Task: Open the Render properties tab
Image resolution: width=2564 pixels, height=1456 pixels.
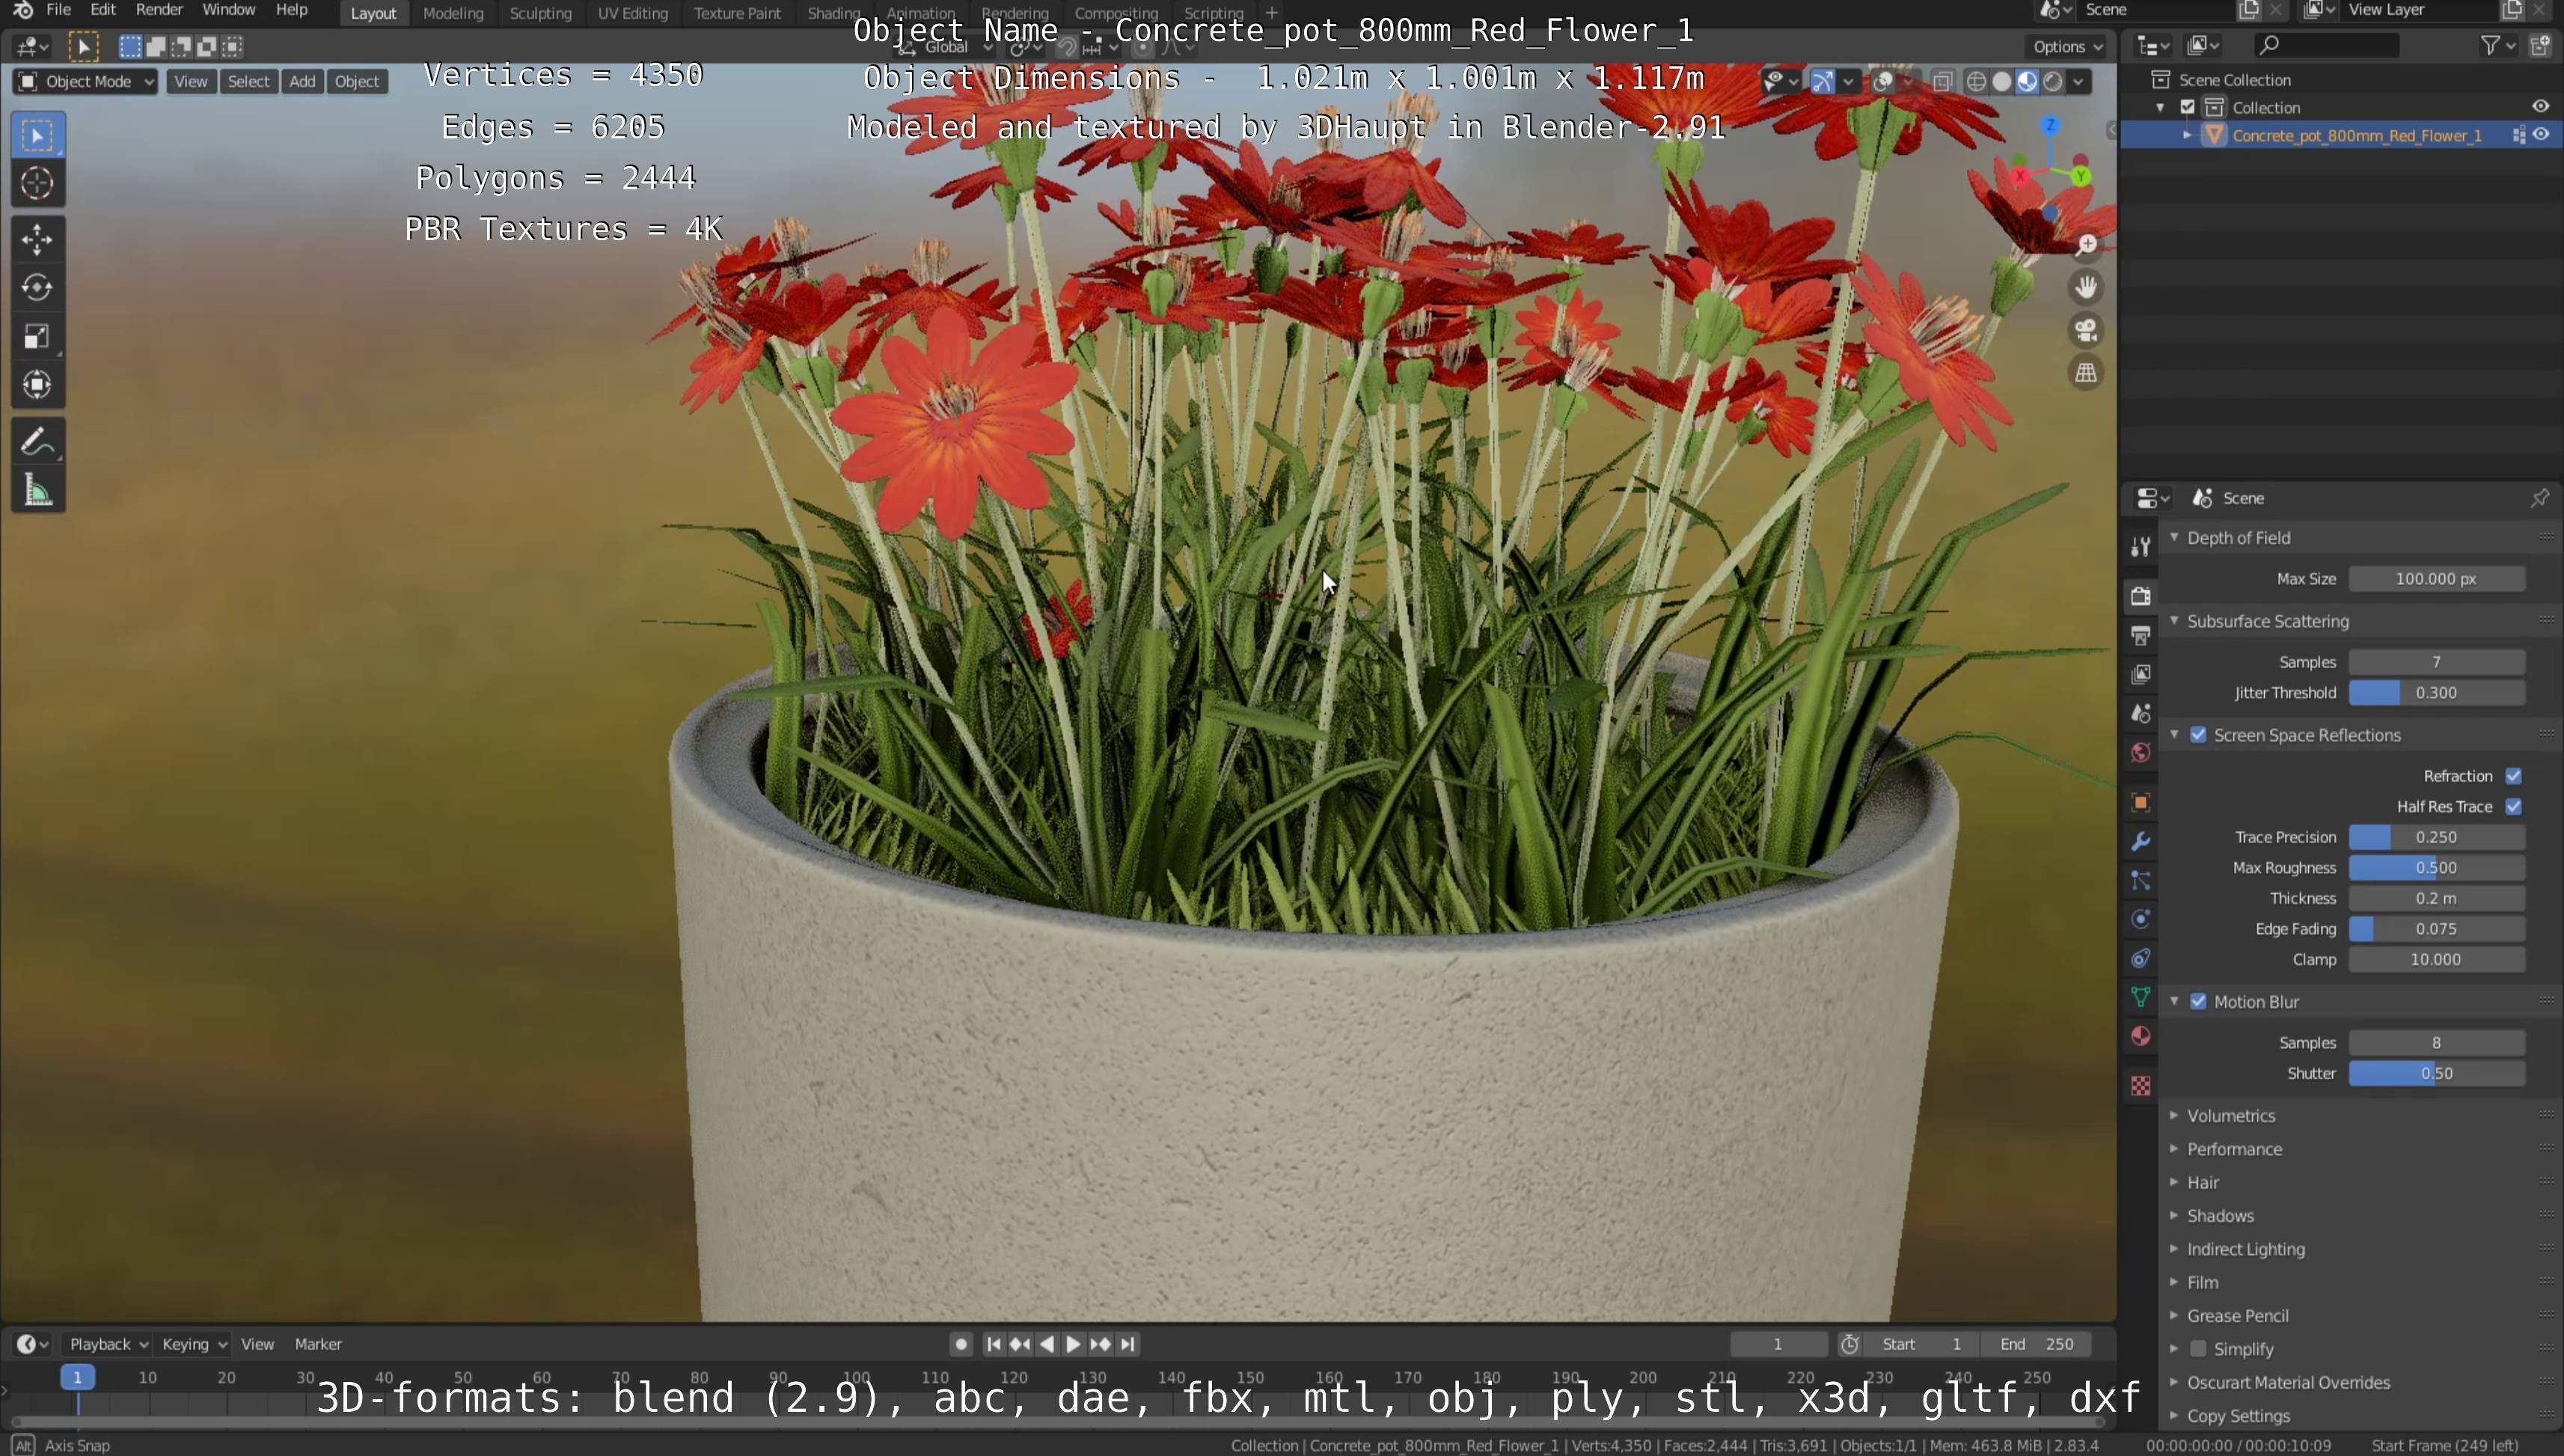Action: click(x=2140, y=596)
